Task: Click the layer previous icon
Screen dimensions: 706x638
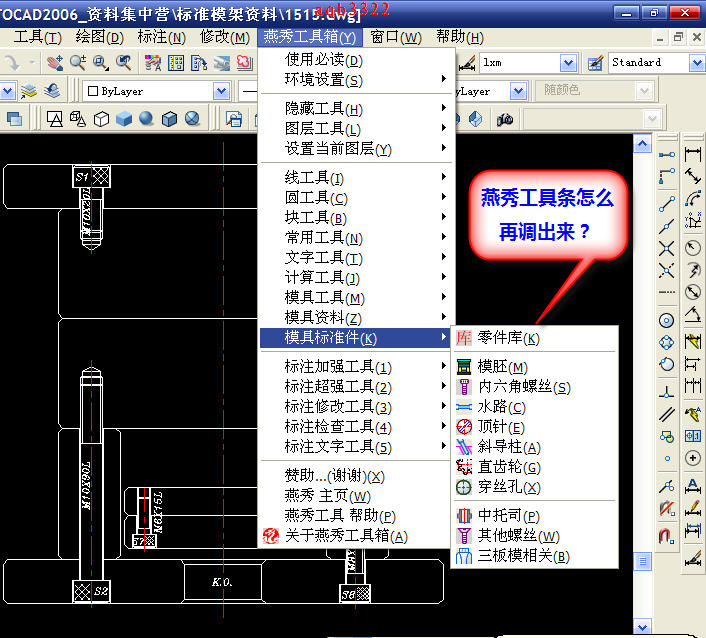Action: pyautogui.click(x=53, y=91)
